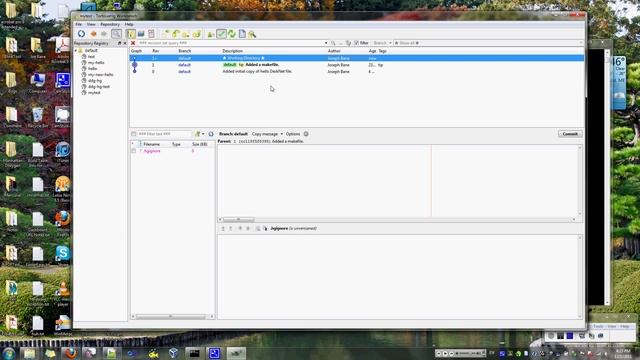Viewport: 640px width, 360px height.
Task: Click the Options link in commit panel
Action: tap(293, 134)
